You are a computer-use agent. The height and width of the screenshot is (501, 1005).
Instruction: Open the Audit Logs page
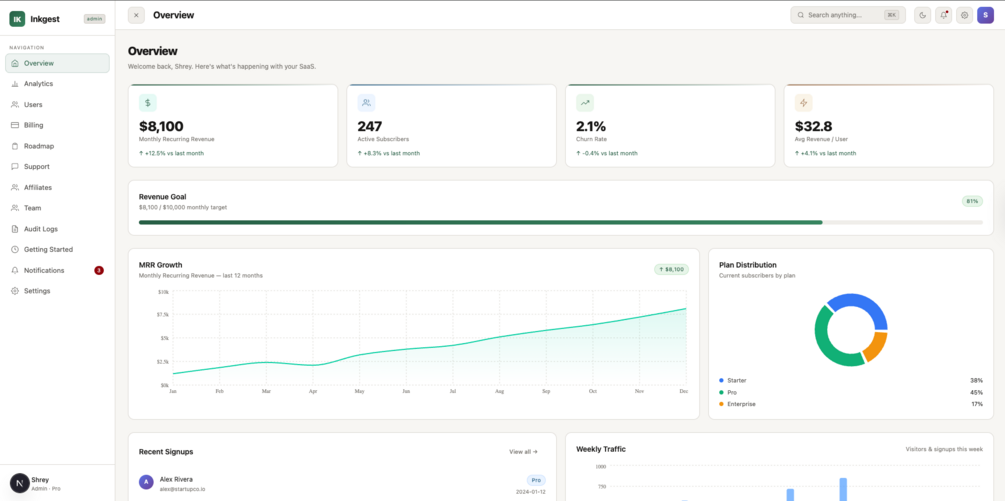click(x=57, y=229)
